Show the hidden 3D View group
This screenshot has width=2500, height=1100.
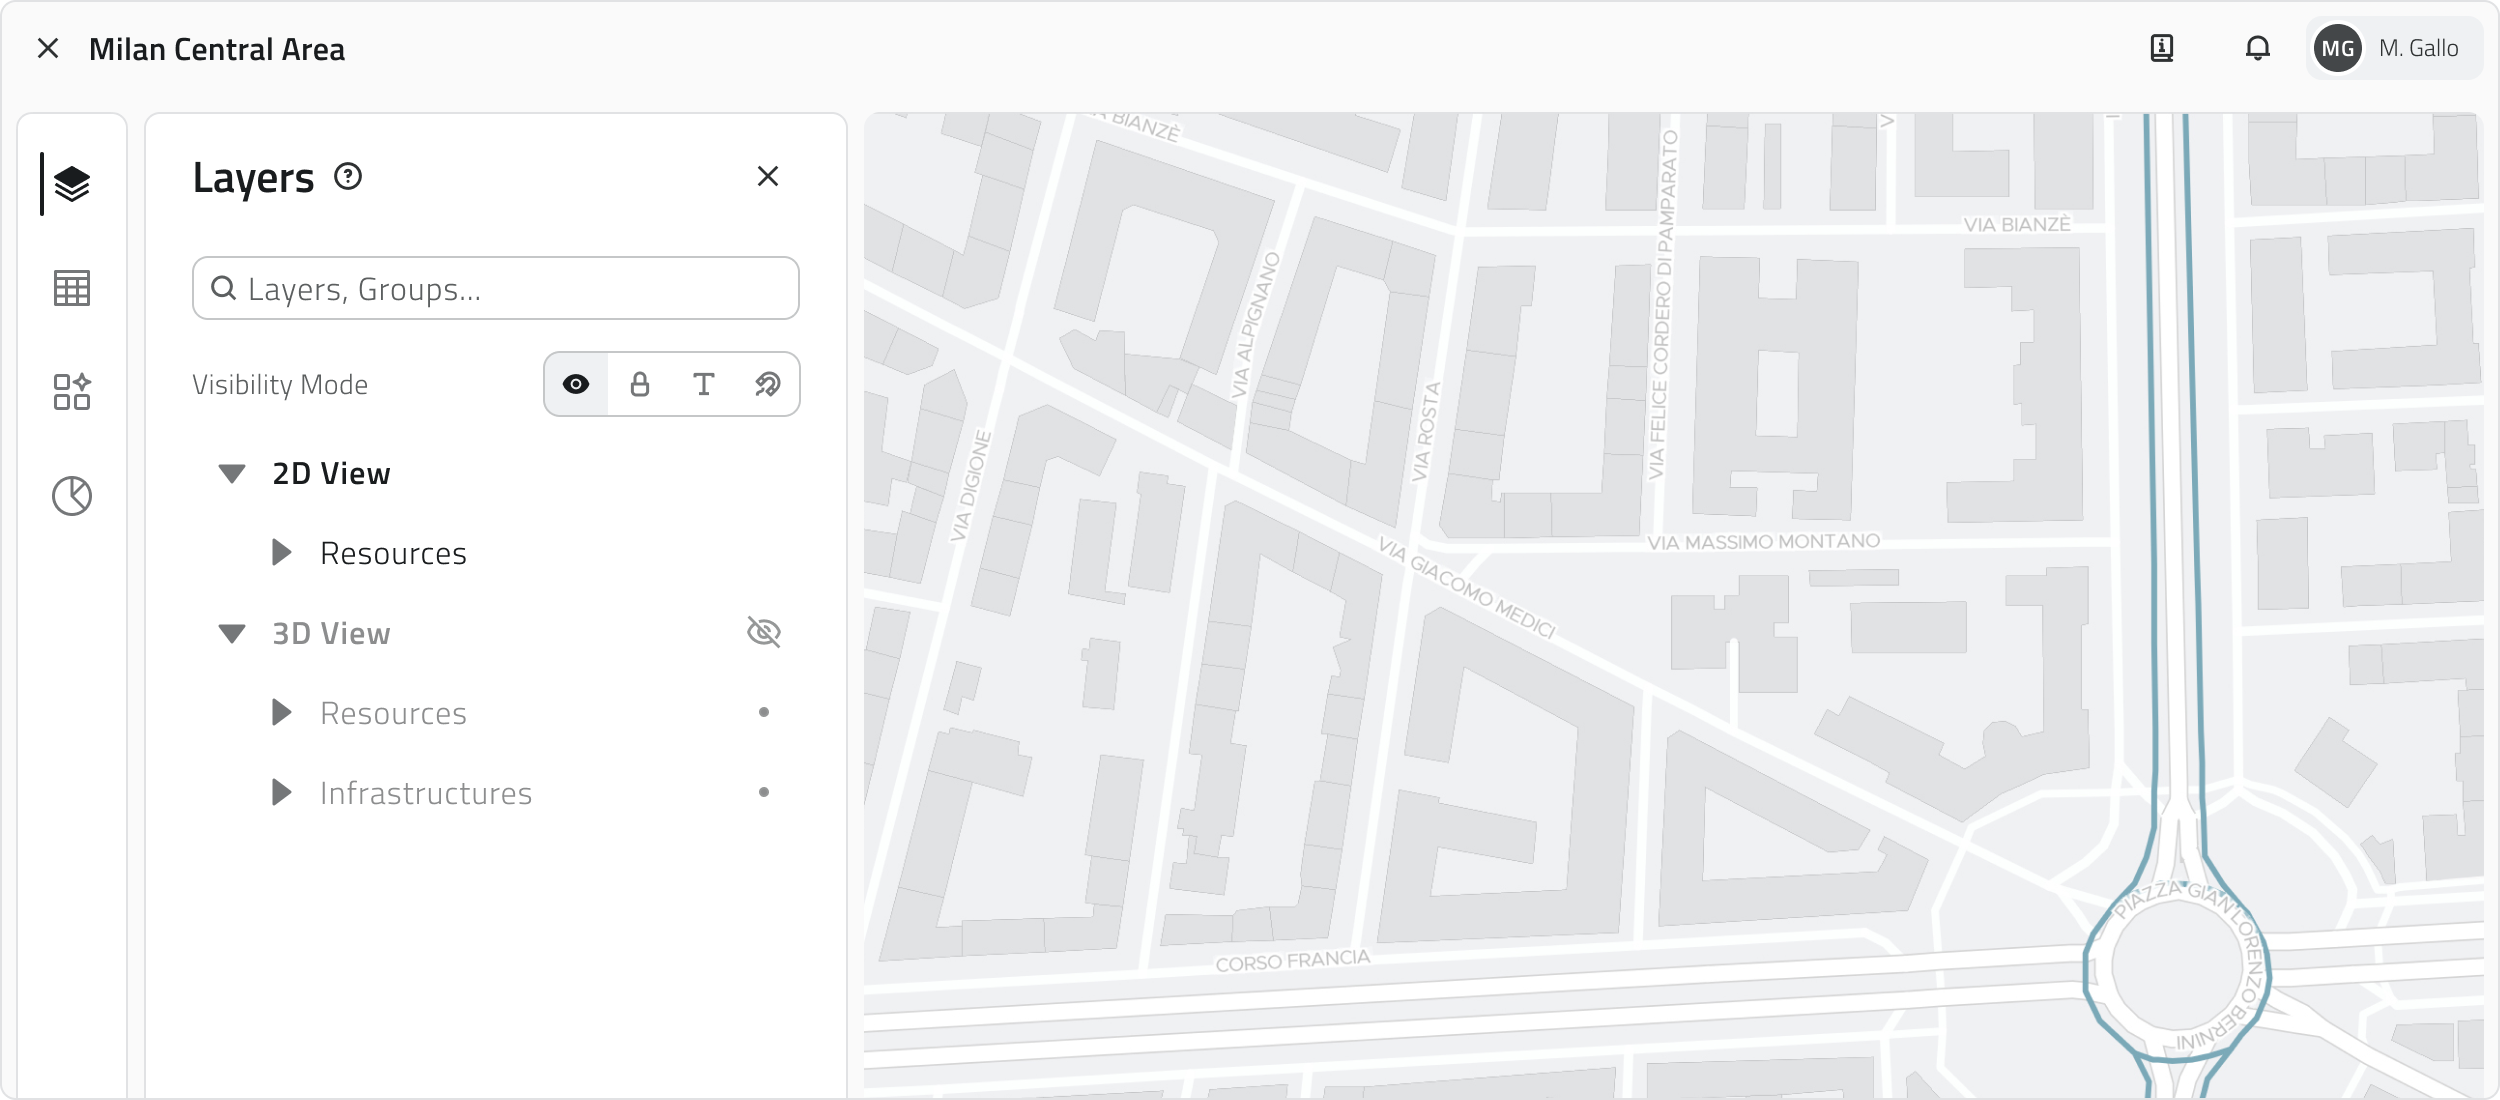(x=764, y=632)
